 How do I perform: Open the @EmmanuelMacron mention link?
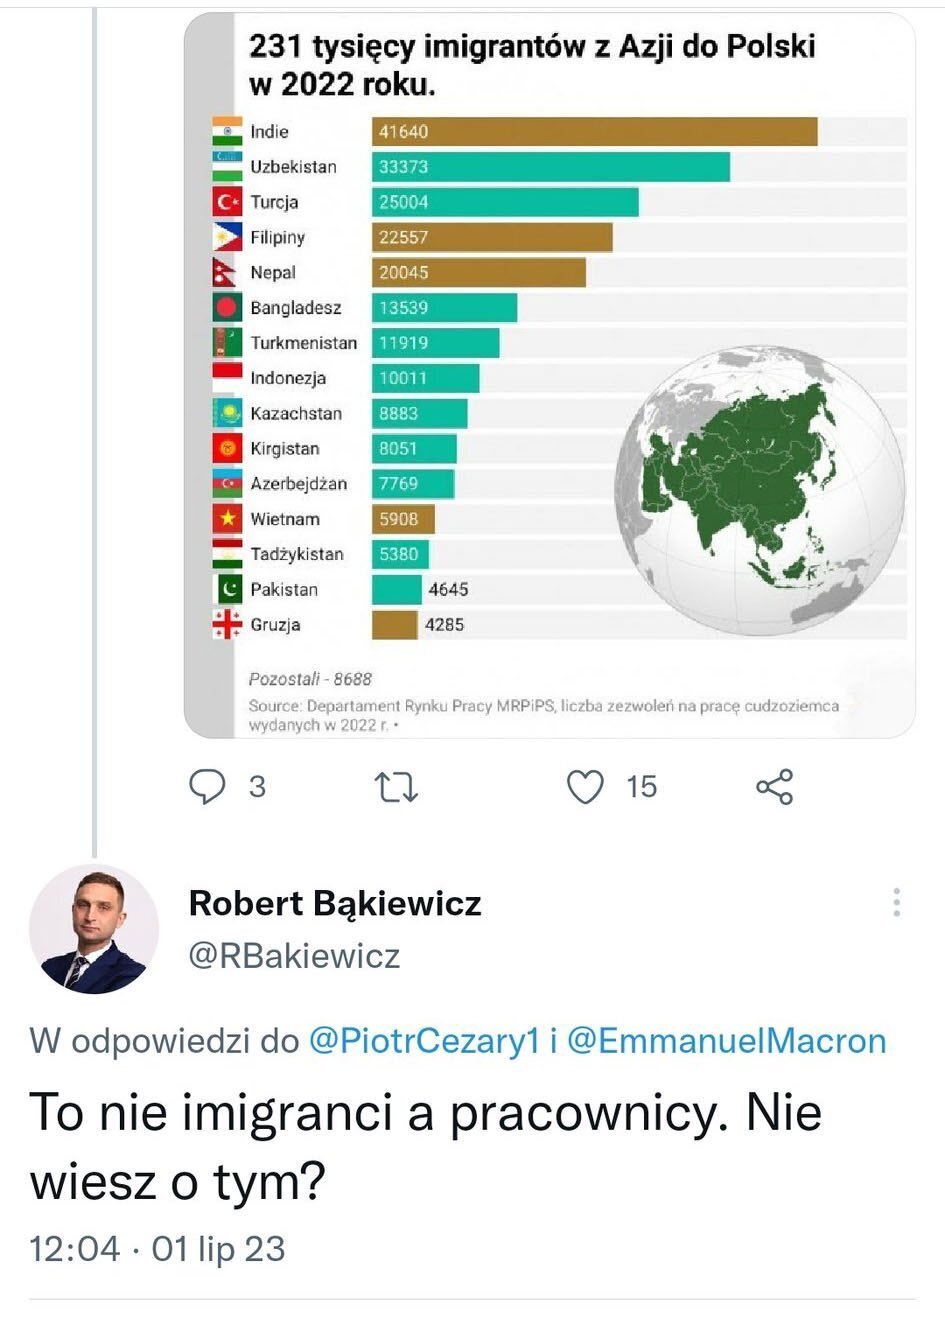[x=726, y=1041]
